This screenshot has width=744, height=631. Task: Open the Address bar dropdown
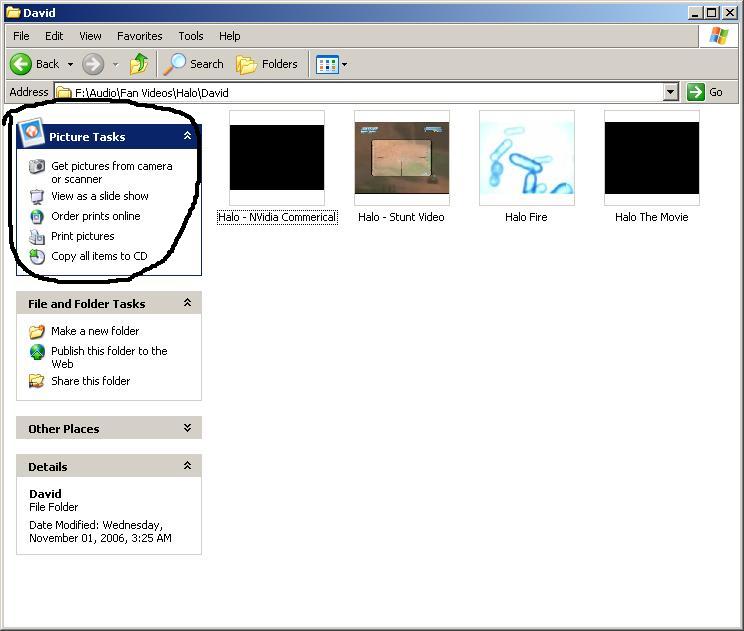point(670,92)
